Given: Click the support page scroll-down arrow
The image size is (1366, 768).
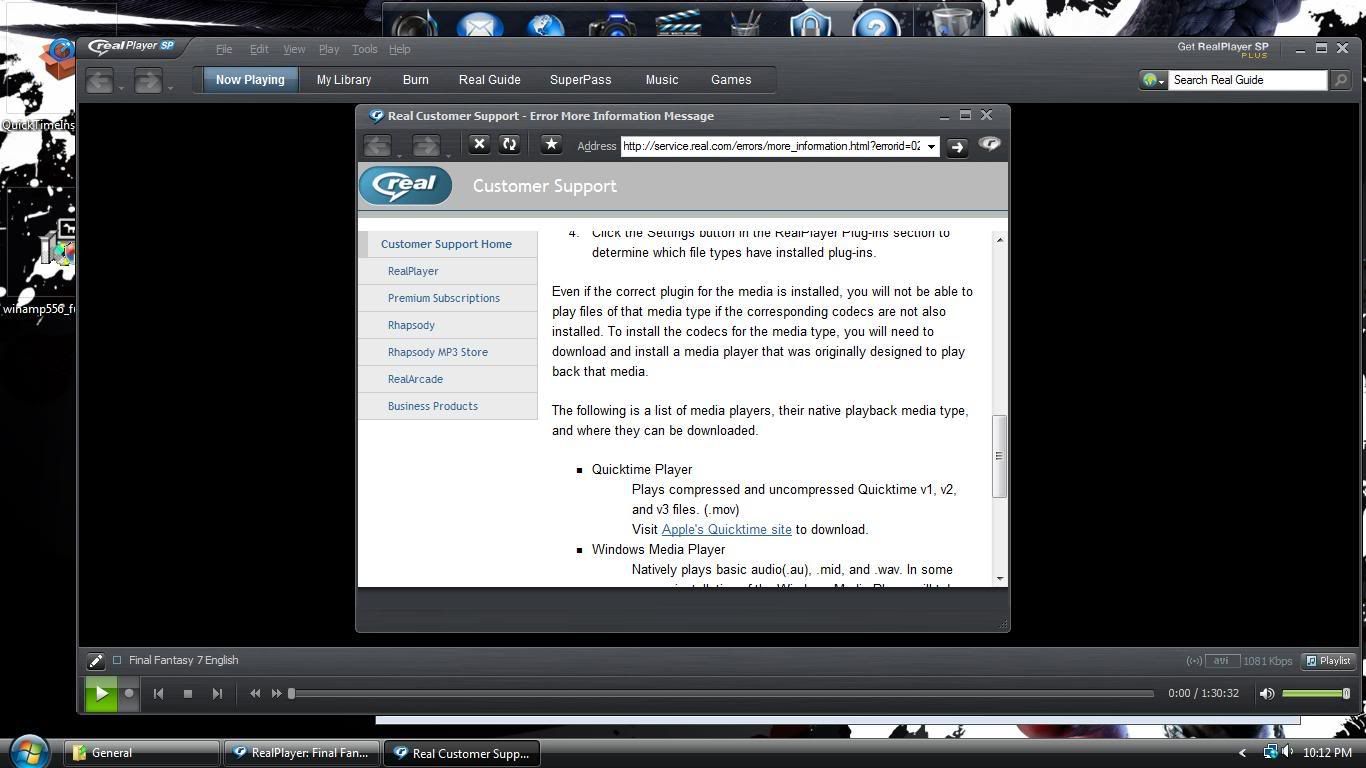Looking at the screenshot, I should tap(998, 578).
